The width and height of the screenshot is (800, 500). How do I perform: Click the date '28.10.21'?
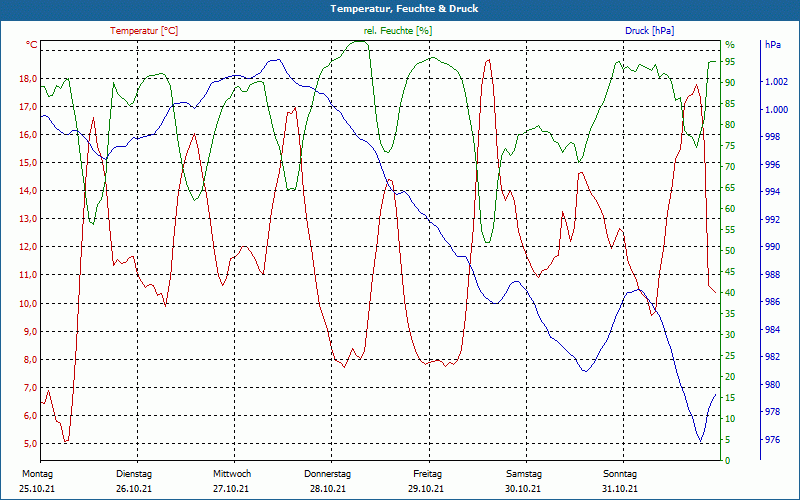pyautogui.click(x=328, y=489)
